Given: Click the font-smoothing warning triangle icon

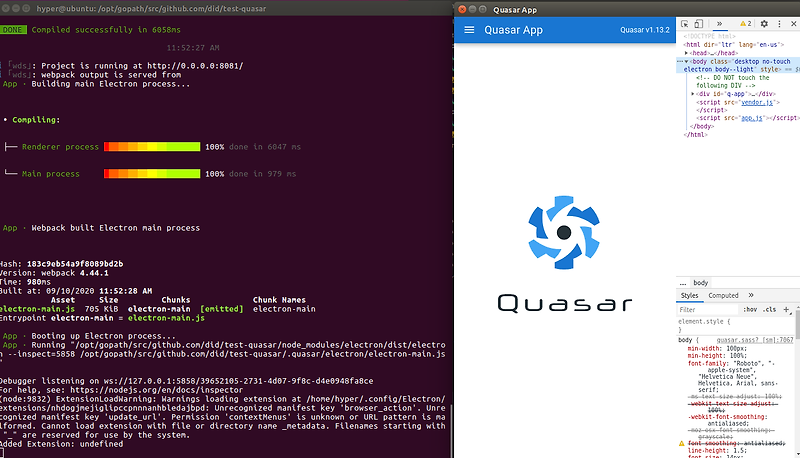Looking at the screenshot, I should 681,443.
